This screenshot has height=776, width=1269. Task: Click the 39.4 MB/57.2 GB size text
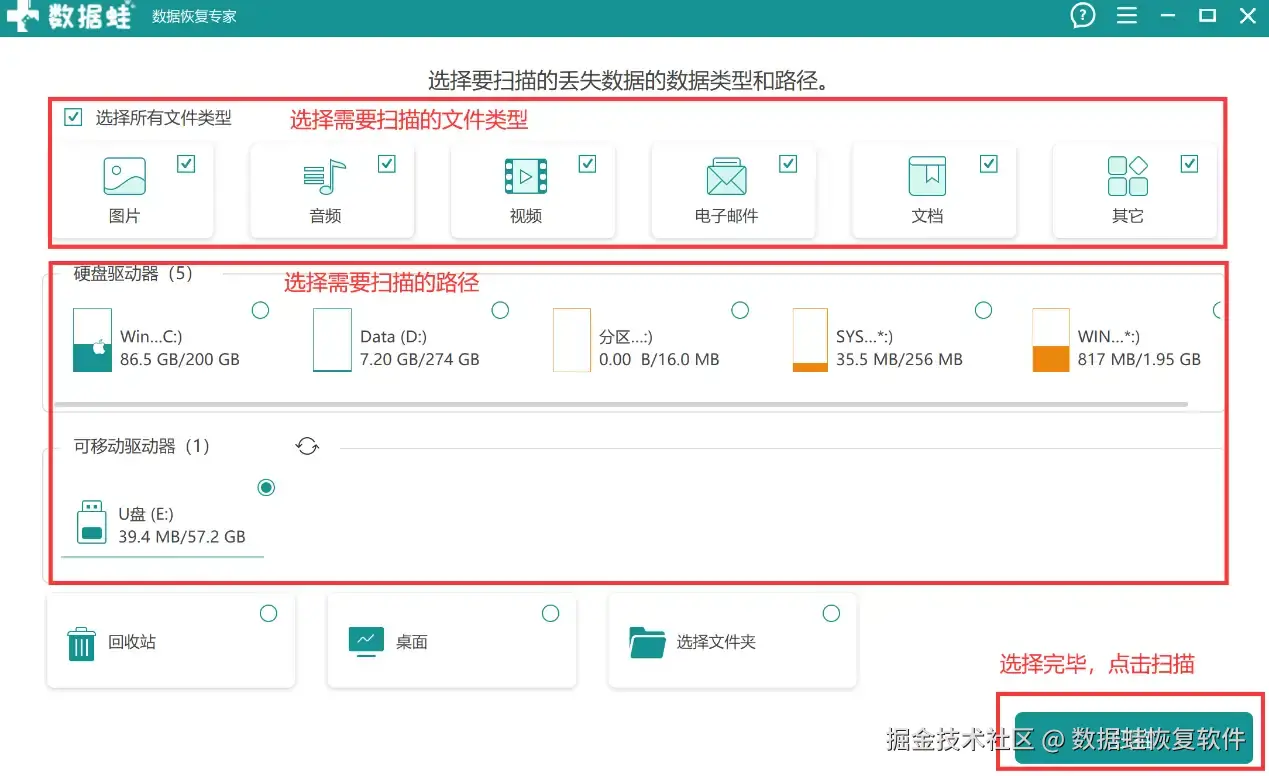(182, 536)
